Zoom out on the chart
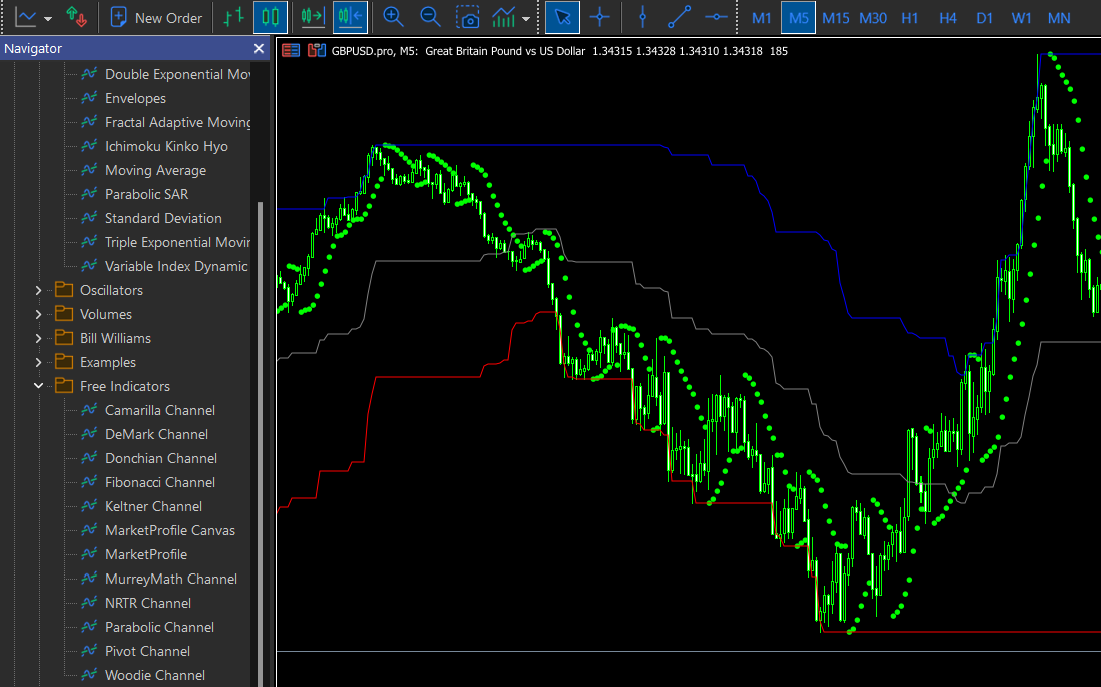 click(x=430, y=18)
